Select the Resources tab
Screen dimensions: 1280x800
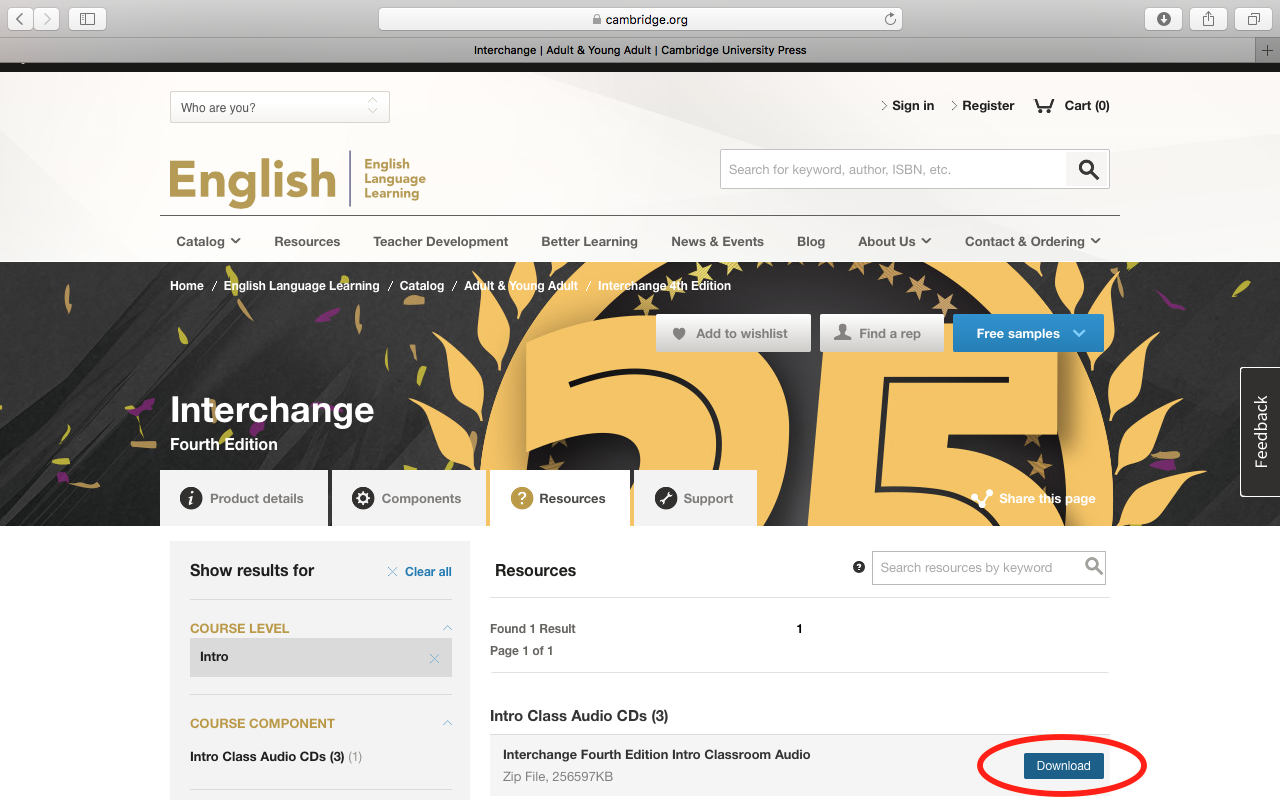(560, 498)
